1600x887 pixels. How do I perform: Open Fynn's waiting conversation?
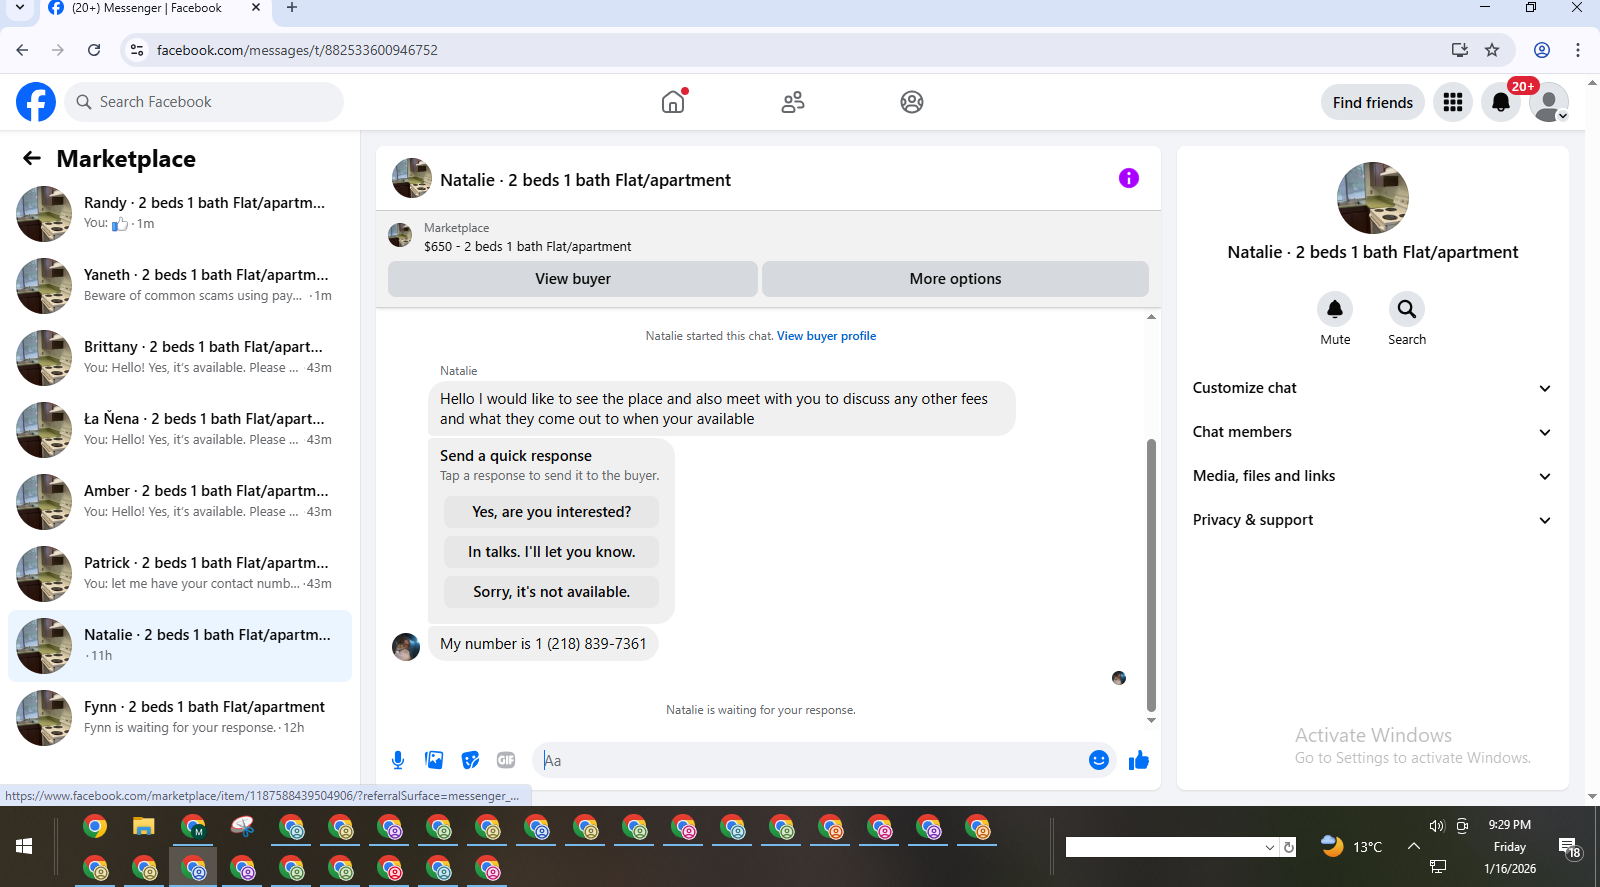pyautogui.click(x=180, y=718)
